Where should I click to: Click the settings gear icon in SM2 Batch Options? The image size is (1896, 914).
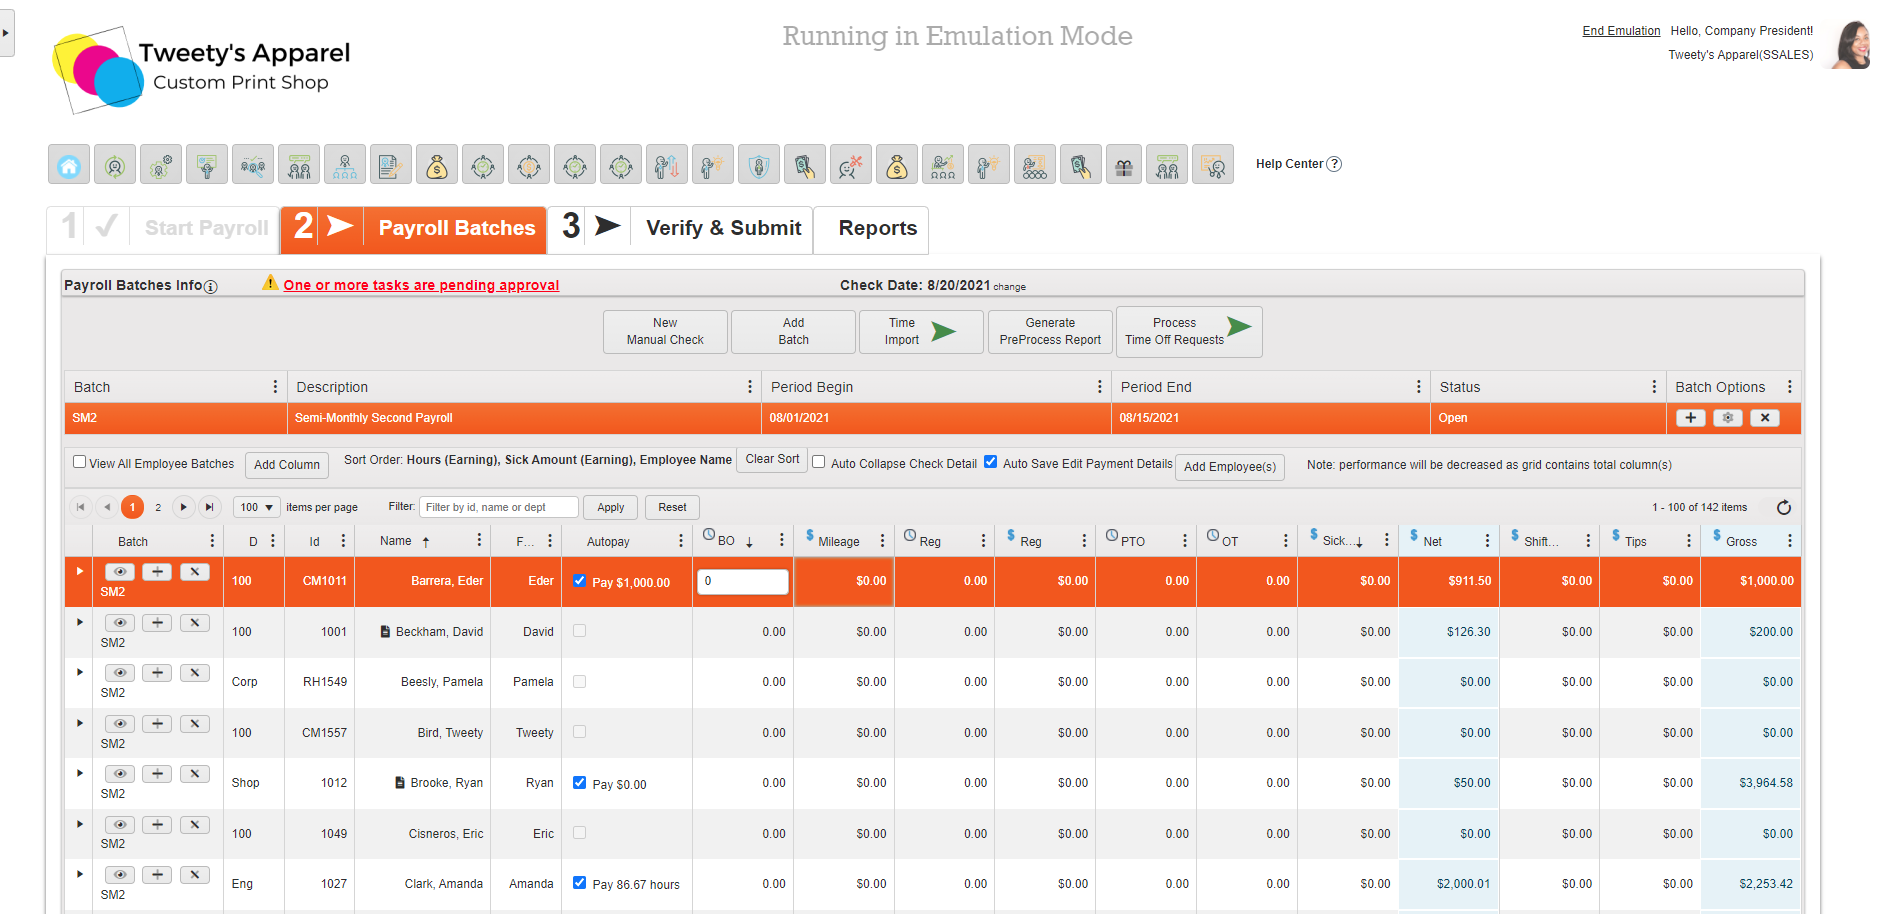click(1728, 418)
